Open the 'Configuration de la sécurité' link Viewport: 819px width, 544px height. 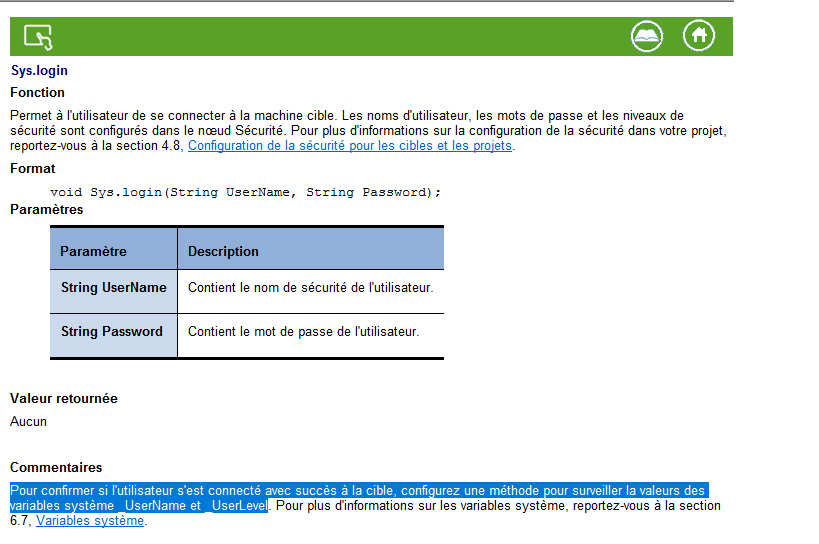[350, 146]
